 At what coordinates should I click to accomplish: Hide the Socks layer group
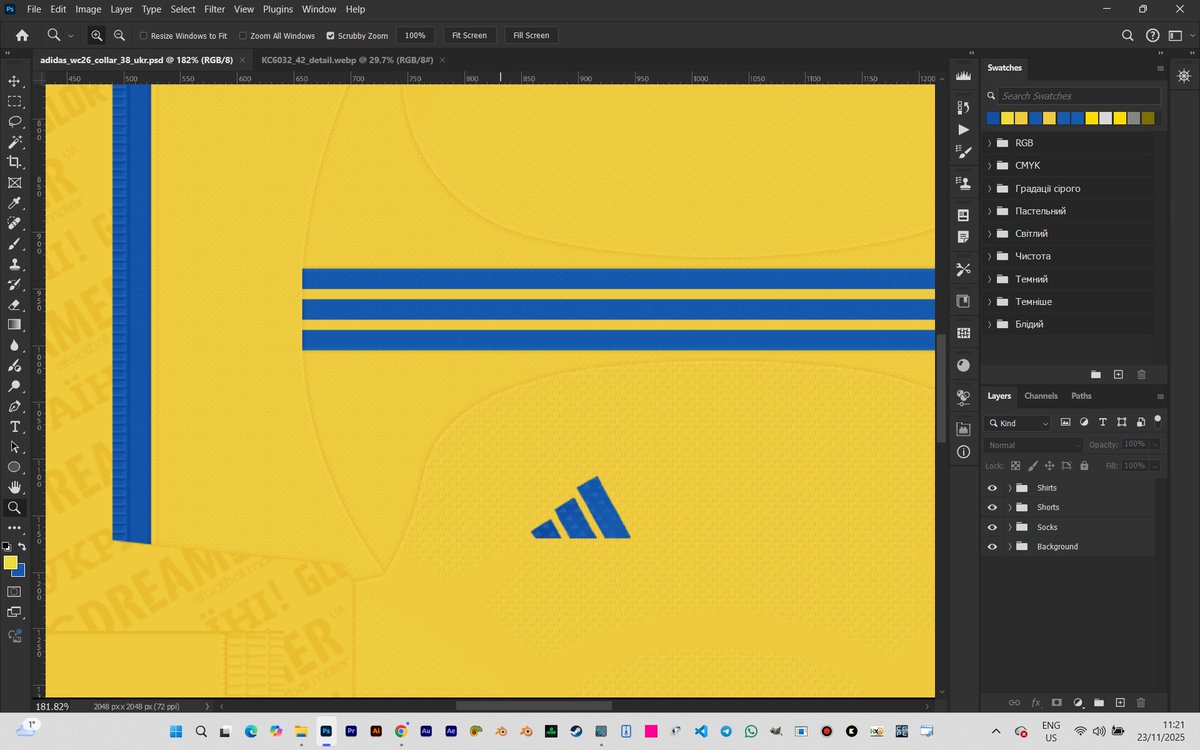(992, 527)
